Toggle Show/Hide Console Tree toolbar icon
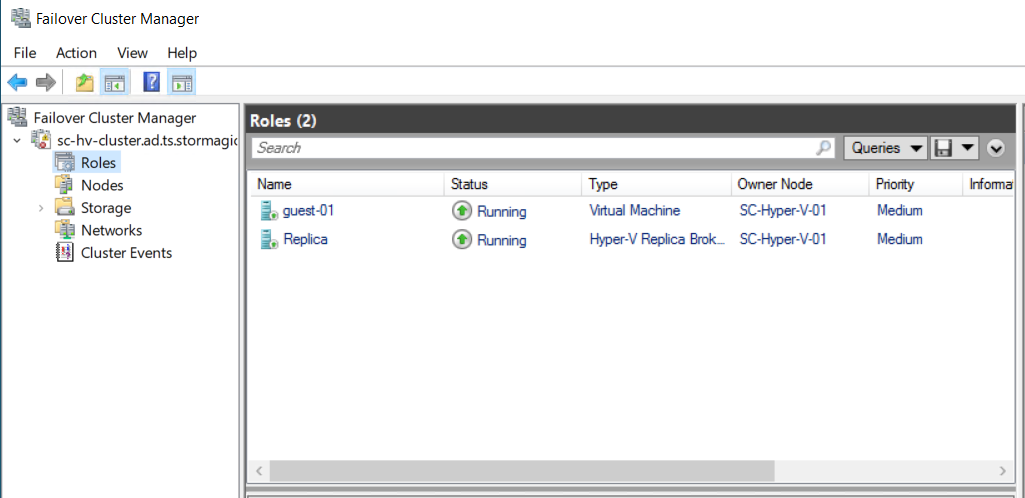Viewport: 1025px width, 498px height. click(x=114, y=83)
